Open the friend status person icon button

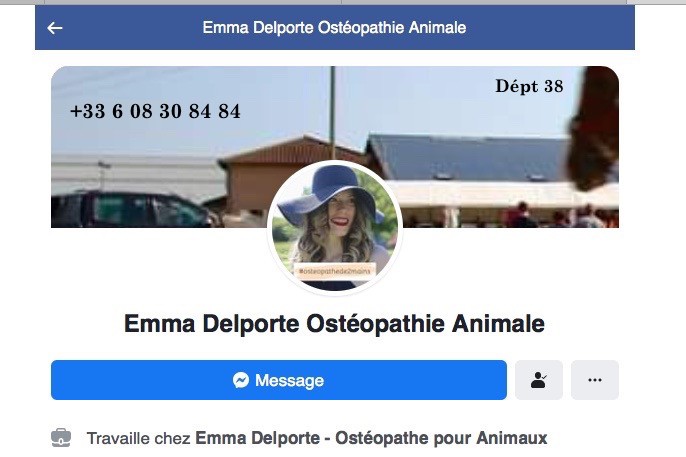click(x=539, y=380)
